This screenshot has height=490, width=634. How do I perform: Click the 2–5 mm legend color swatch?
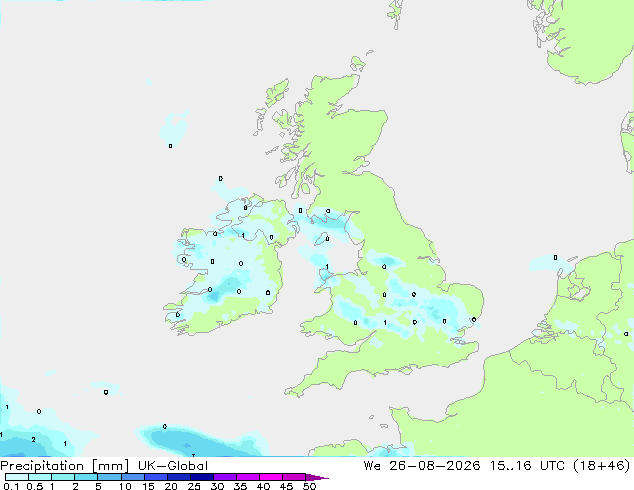tap(86, 477)
